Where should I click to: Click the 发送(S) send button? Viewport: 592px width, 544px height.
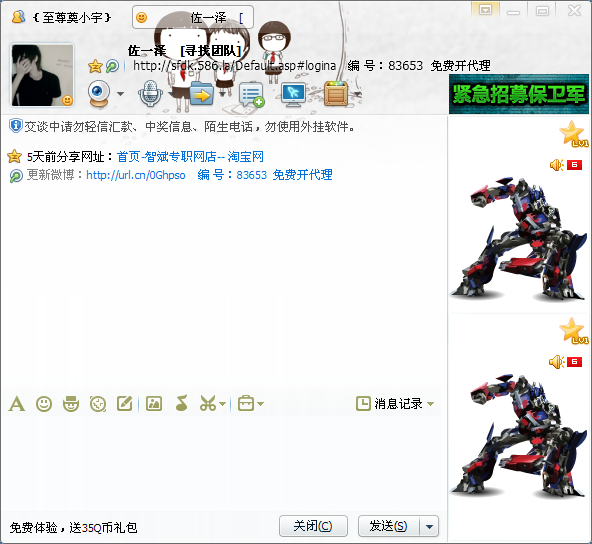pyautogui.click(x=389, y=526)
